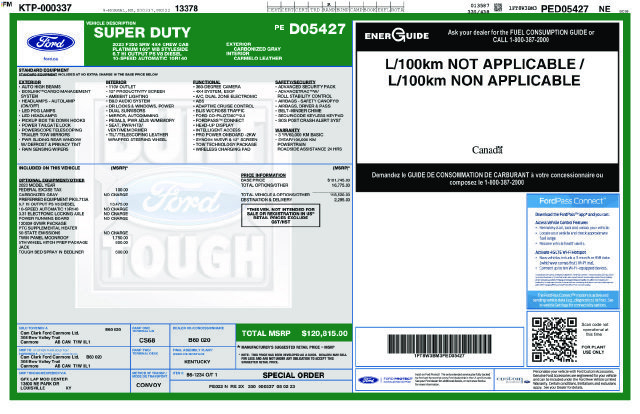
Task: Click the ADAPTIVE CRUISE CONTROL item
Action: (x=223, y=106)
